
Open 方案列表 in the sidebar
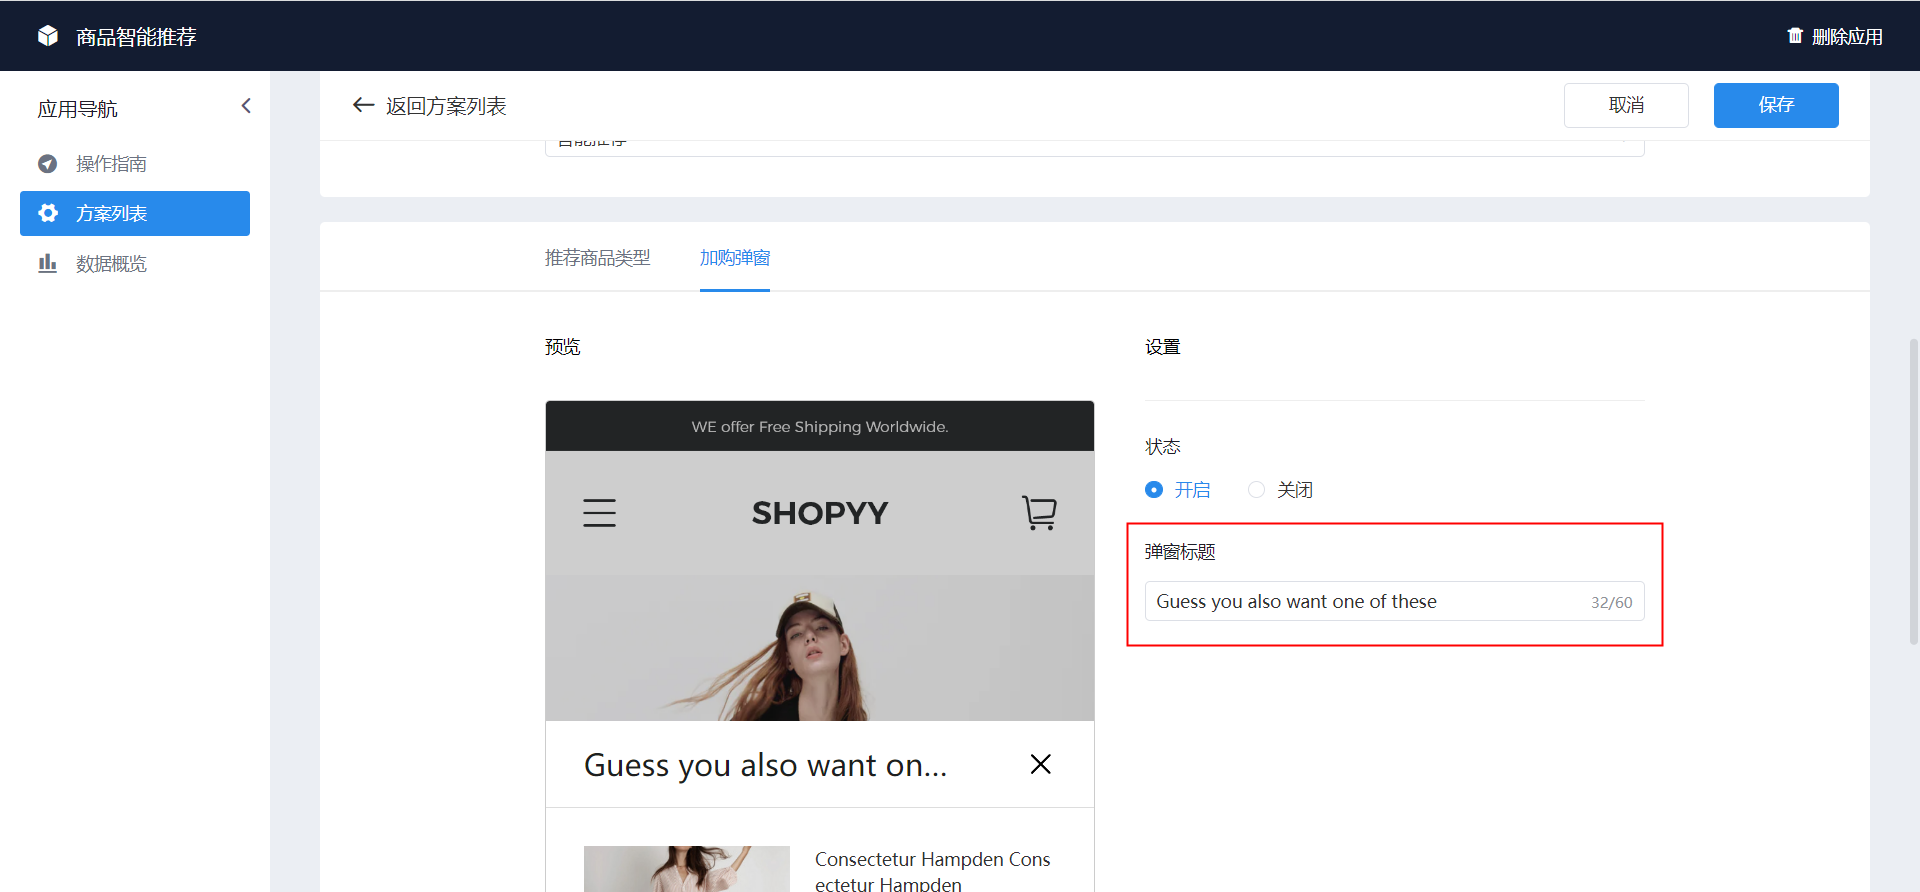135,213
